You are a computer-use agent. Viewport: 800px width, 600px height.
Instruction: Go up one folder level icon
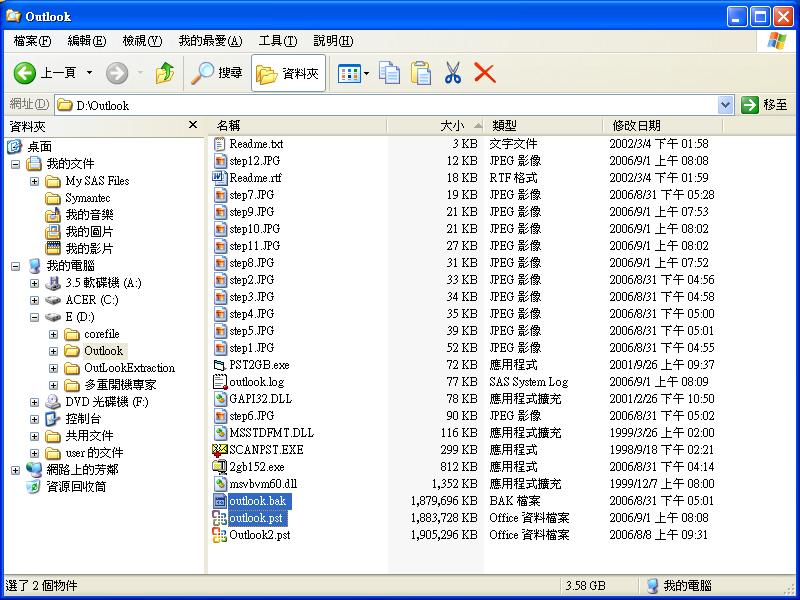tap(165, 73)
